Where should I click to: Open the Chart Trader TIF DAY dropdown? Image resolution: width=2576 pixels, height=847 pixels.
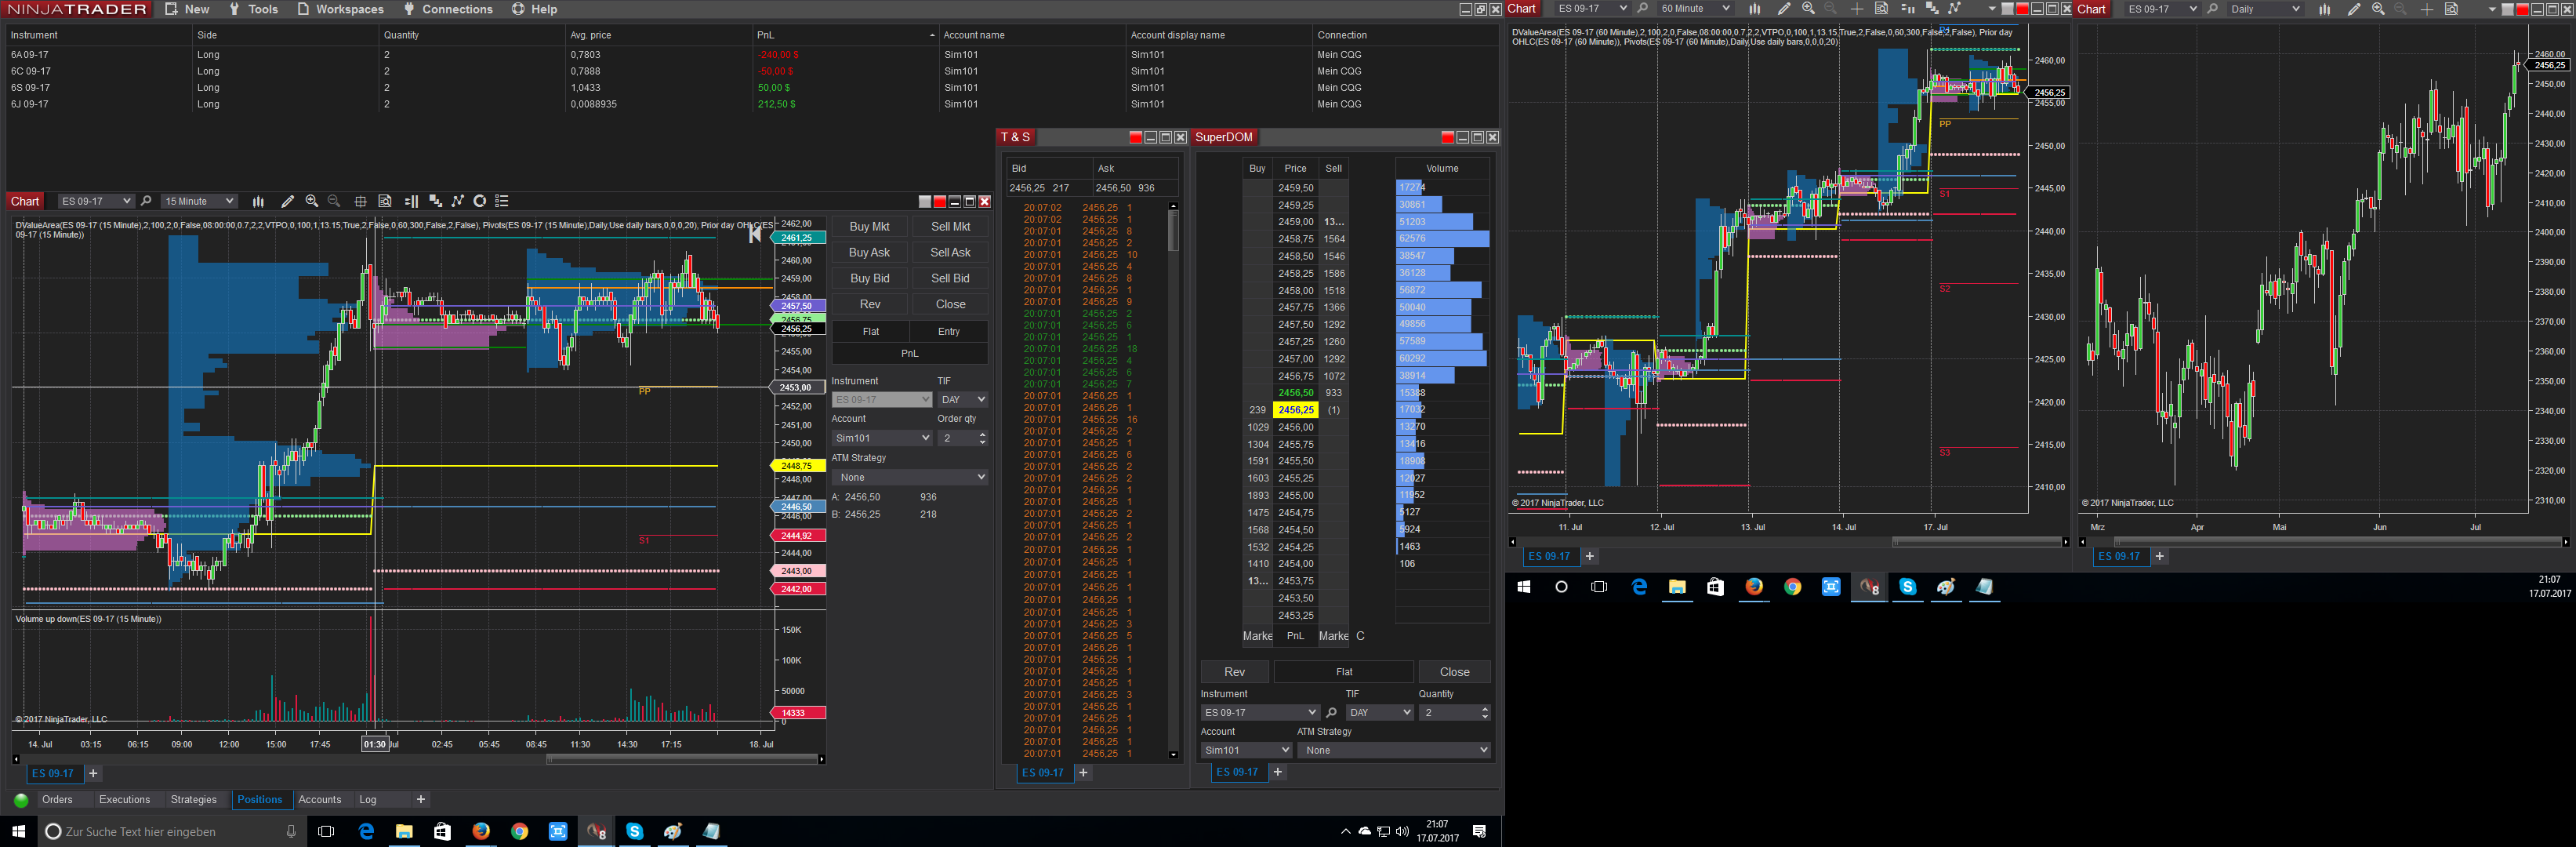[962, 400]
